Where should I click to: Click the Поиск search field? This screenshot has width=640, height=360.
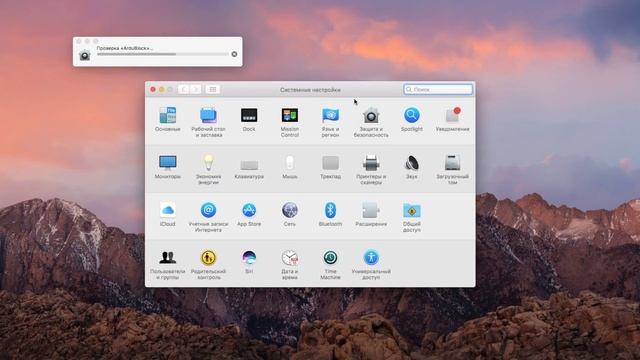438,89
